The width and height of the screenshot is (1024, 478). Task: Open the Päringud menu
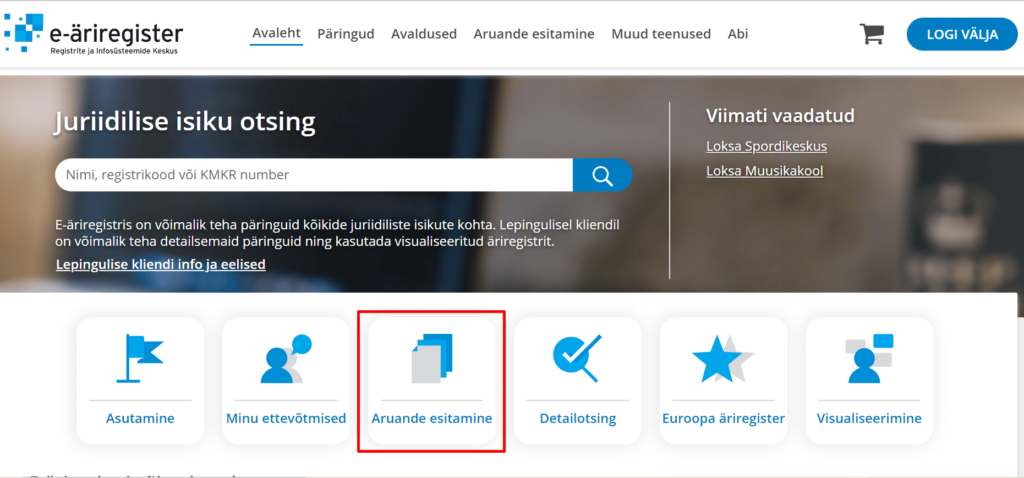click(x=345, y=34)
